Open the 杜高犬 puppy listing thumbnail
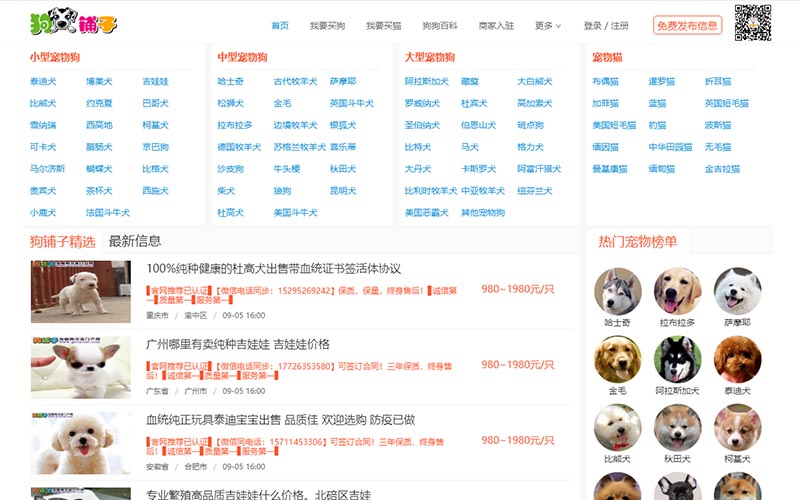 [x=81, y=292]
